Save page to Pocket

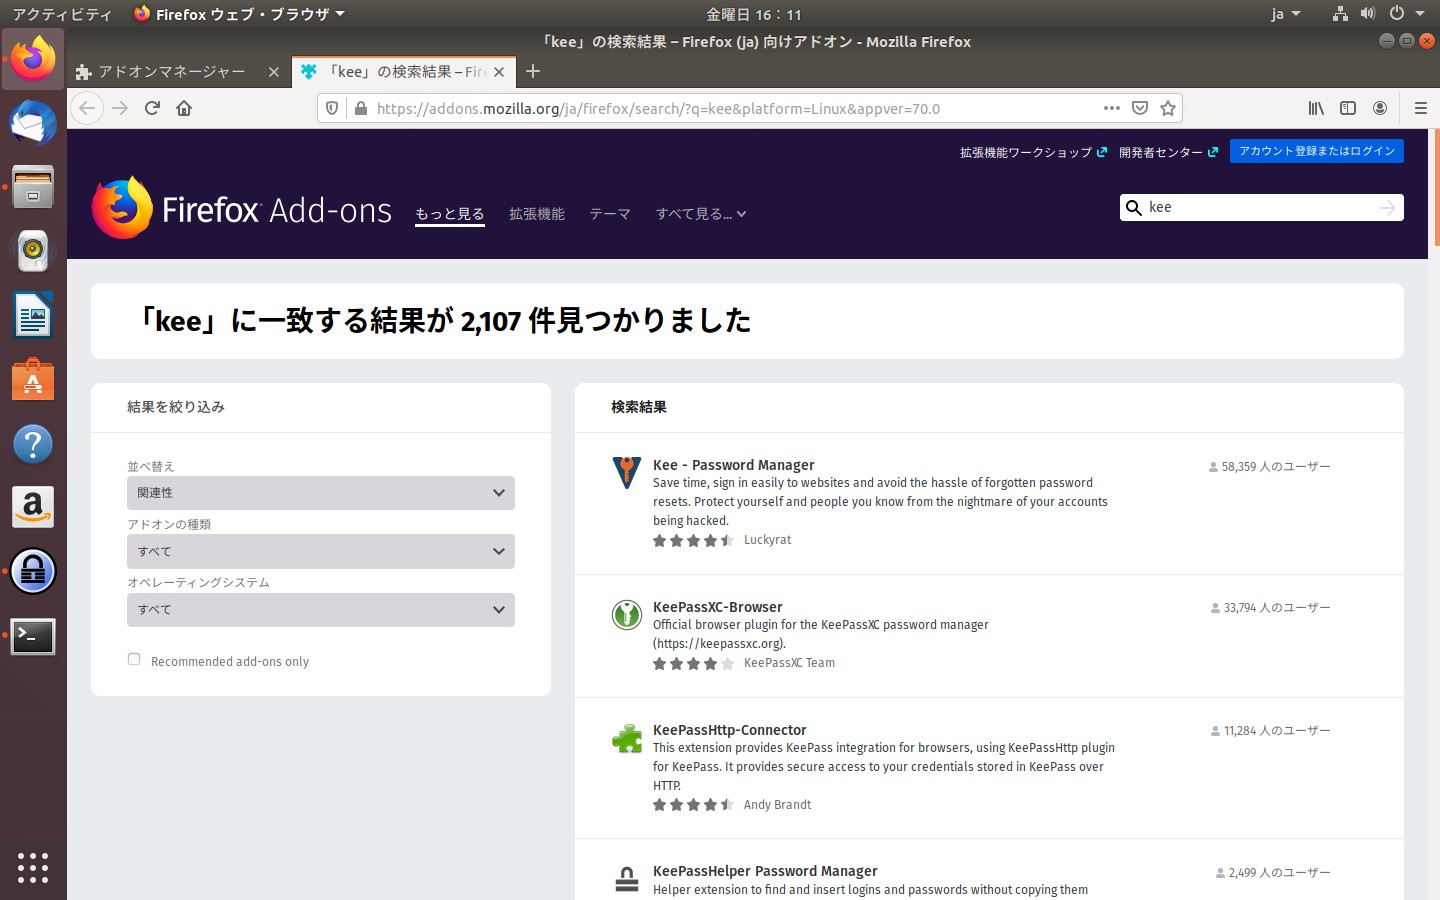pos(1140,108)
